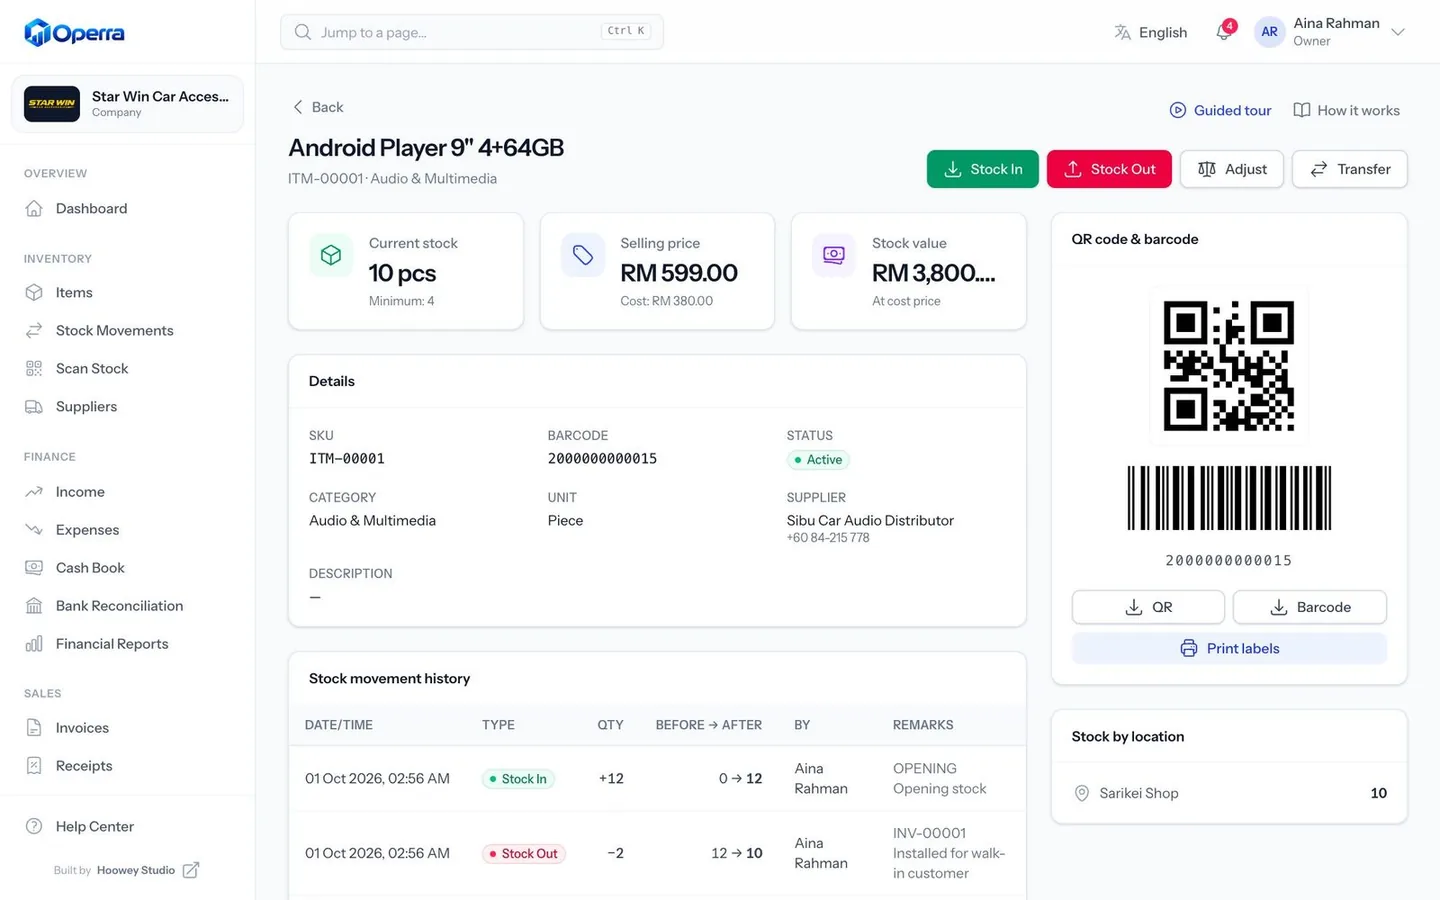The height and width of the screenshot is (900, 1440).
Task: Click the search magnifier icon
Action: 302,32
